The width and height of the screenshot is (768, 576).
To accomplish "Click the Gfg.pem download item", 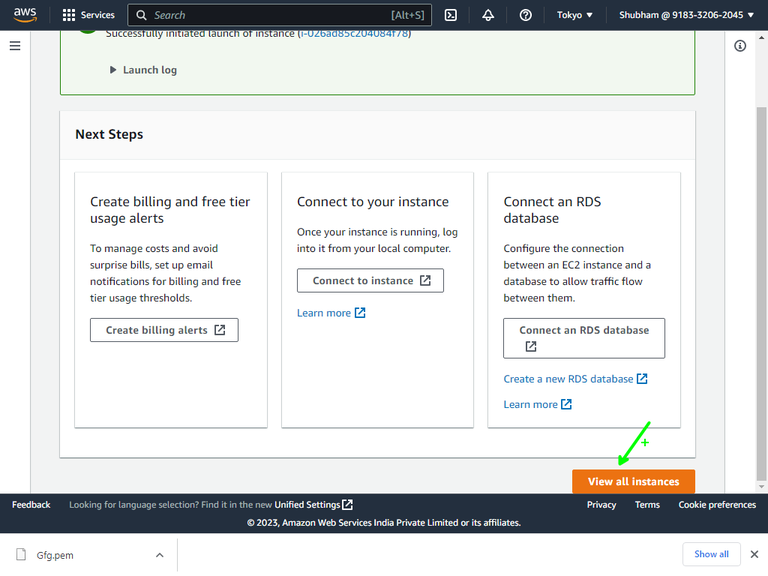I will click(x=88, y=554).
